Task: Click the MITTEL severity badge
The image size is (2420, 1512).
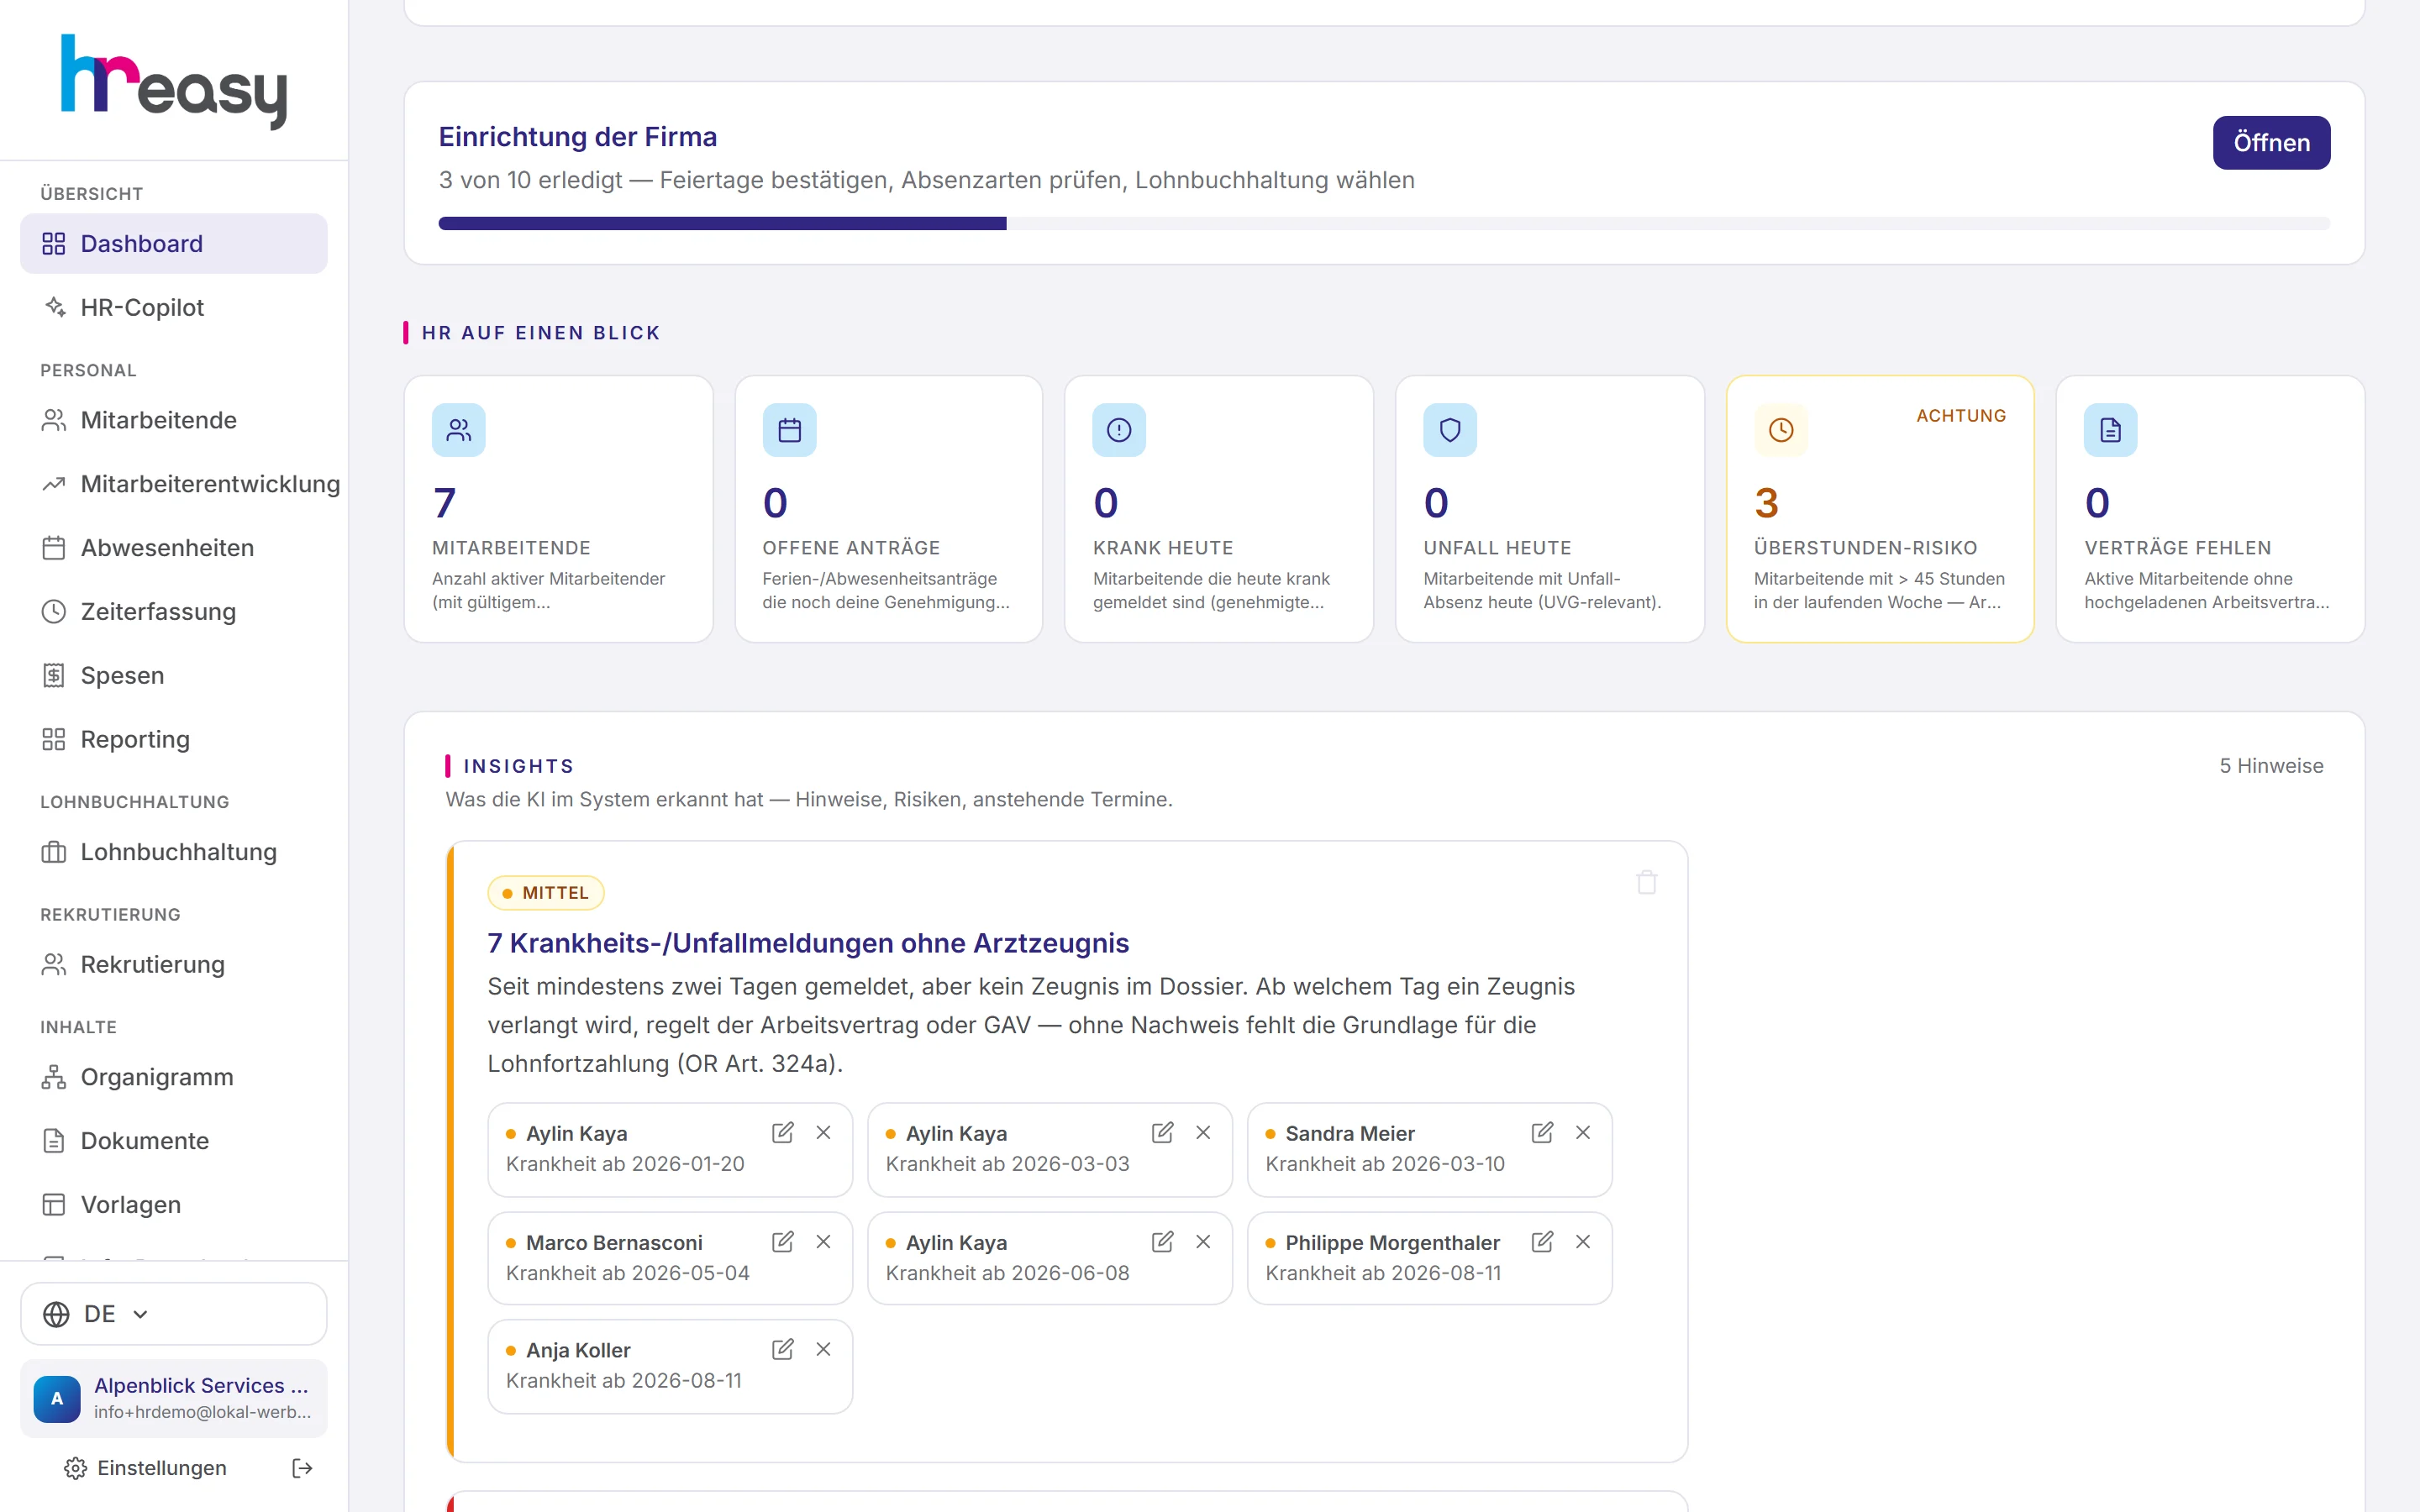Action: click(546, 893)
